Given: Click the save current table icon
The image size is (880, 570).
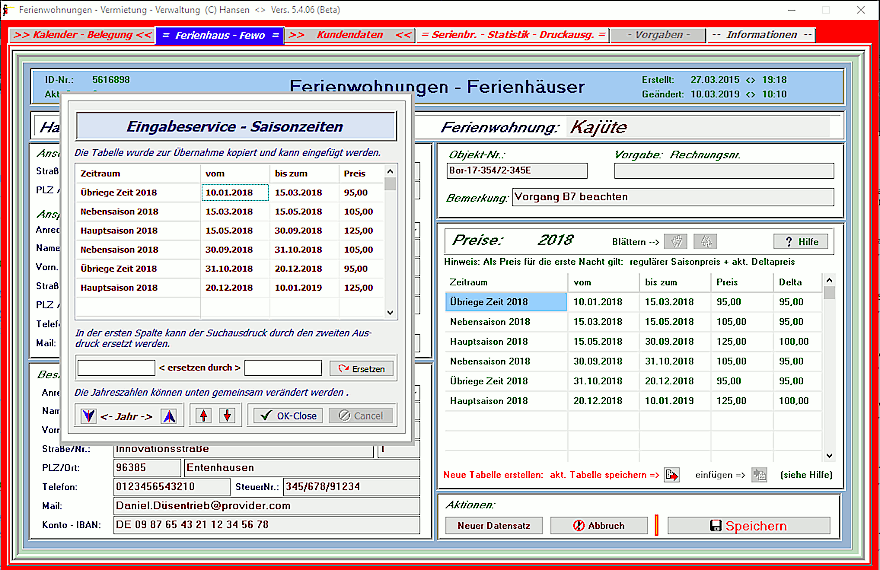Looking at the screenshot, I should pos(672,475).
